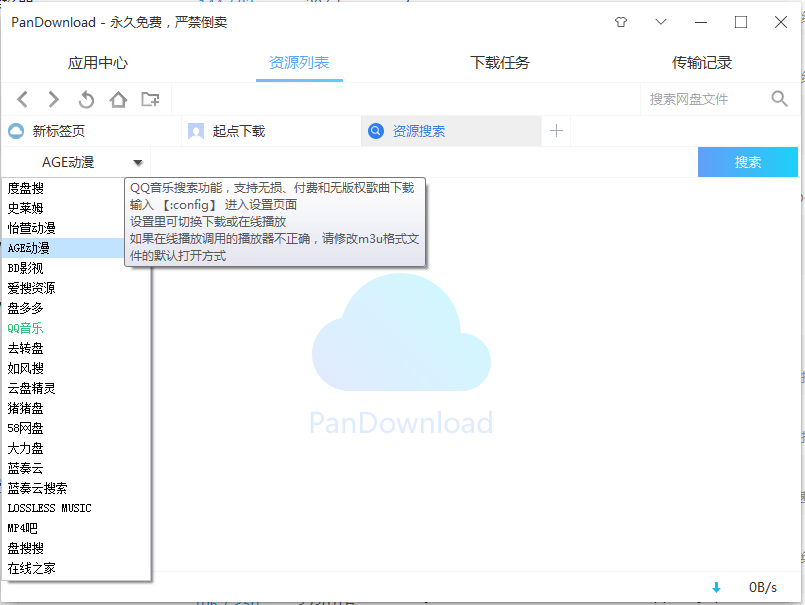The width and height of the screenshot is (805, 605).
Task: Create a new folder using folder-plus icon
Action: coord(150,99)
